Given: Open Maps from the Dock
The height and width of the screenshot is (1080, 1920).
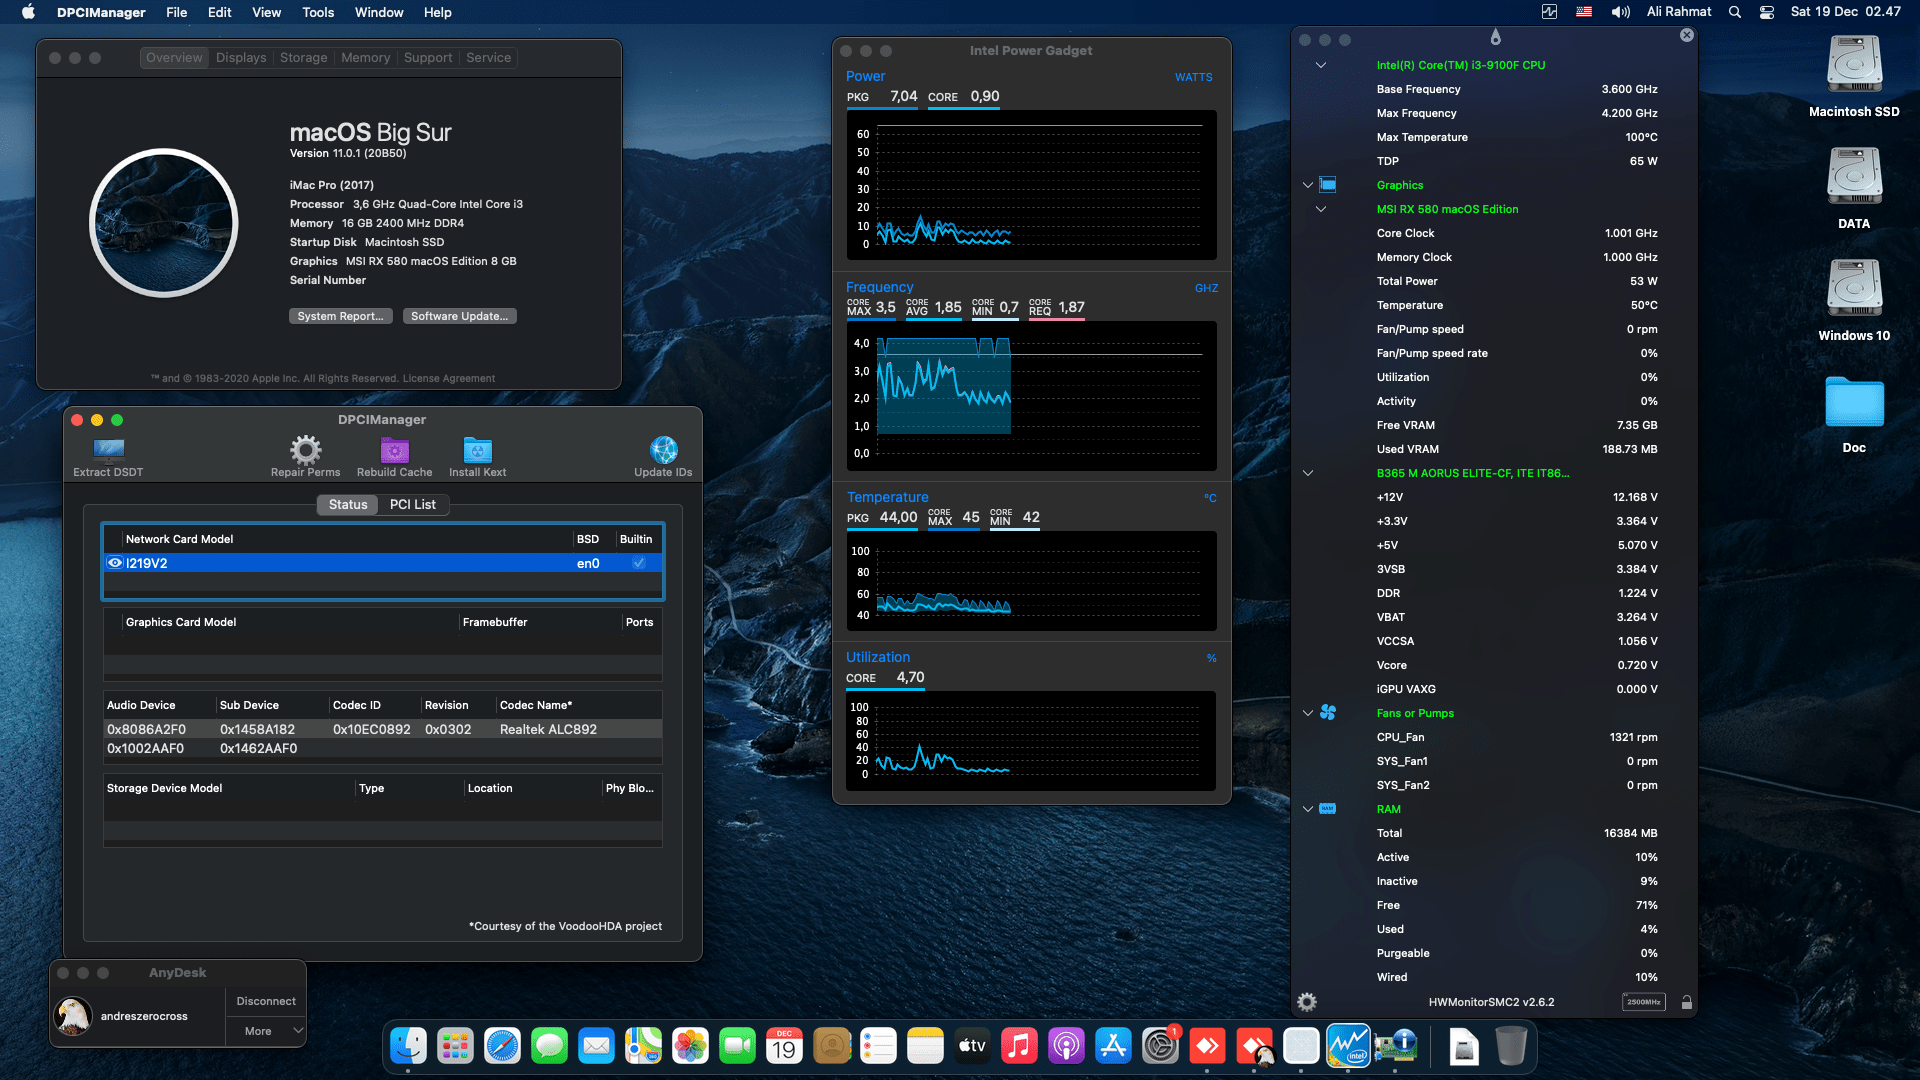Looking at the screenshot, I should click(643, 1046).
